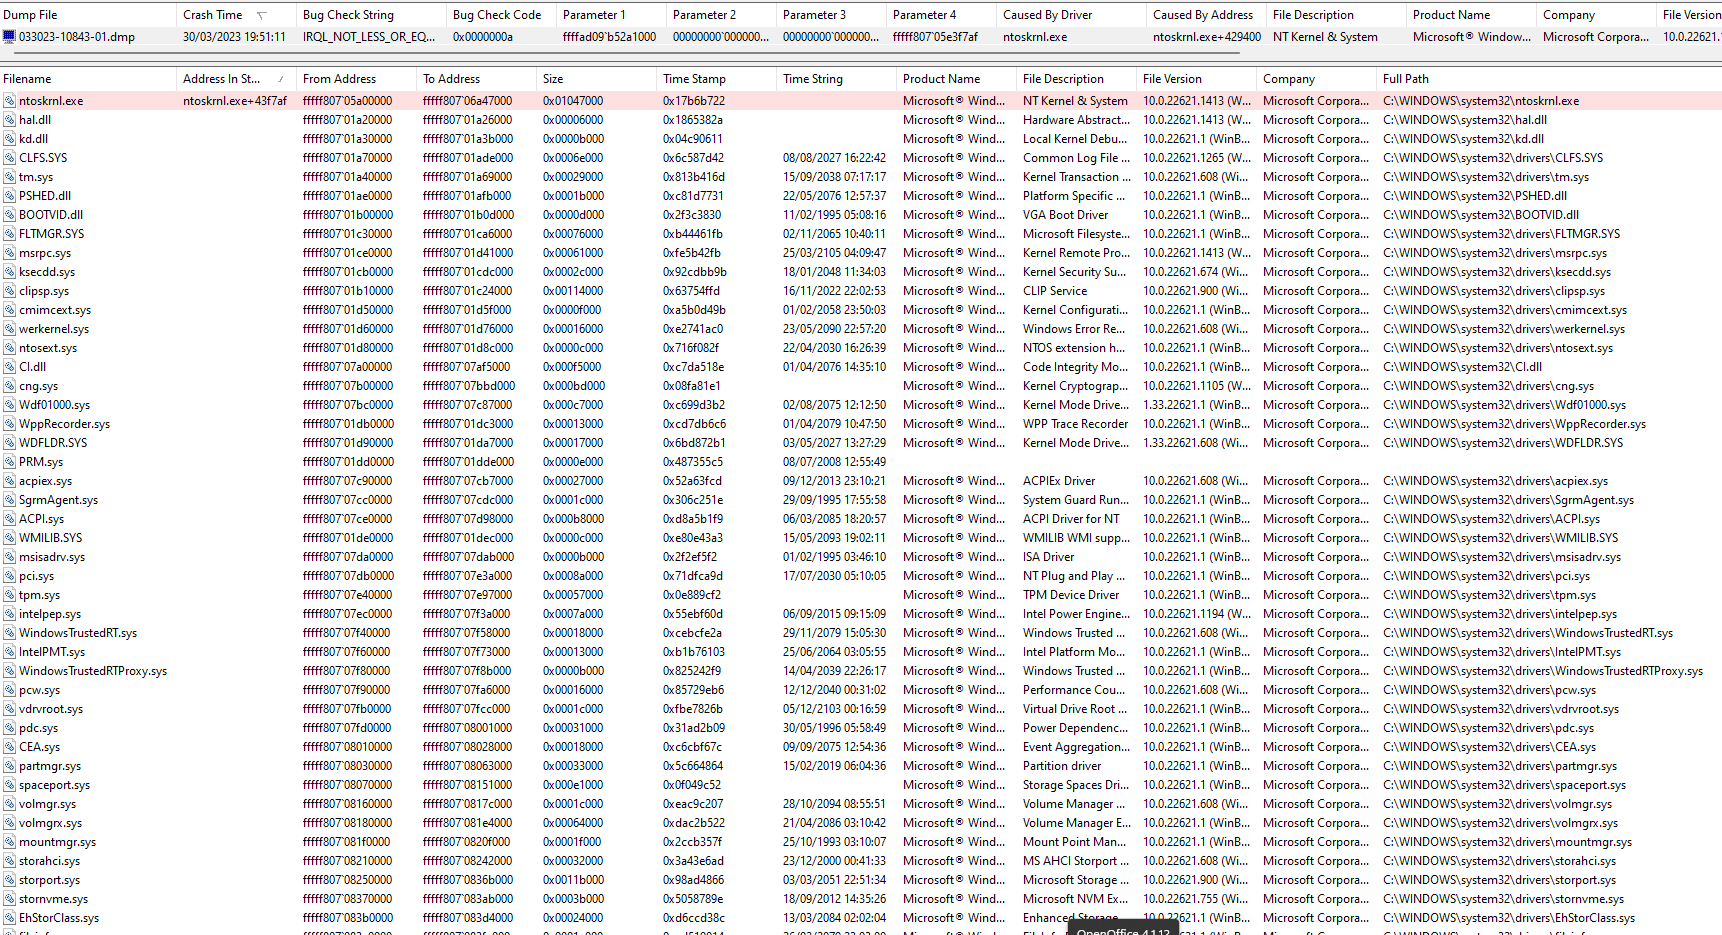Click the file icon beside cmimcext.sys
The image size is (1722, 935).
[x=9, y=310]
